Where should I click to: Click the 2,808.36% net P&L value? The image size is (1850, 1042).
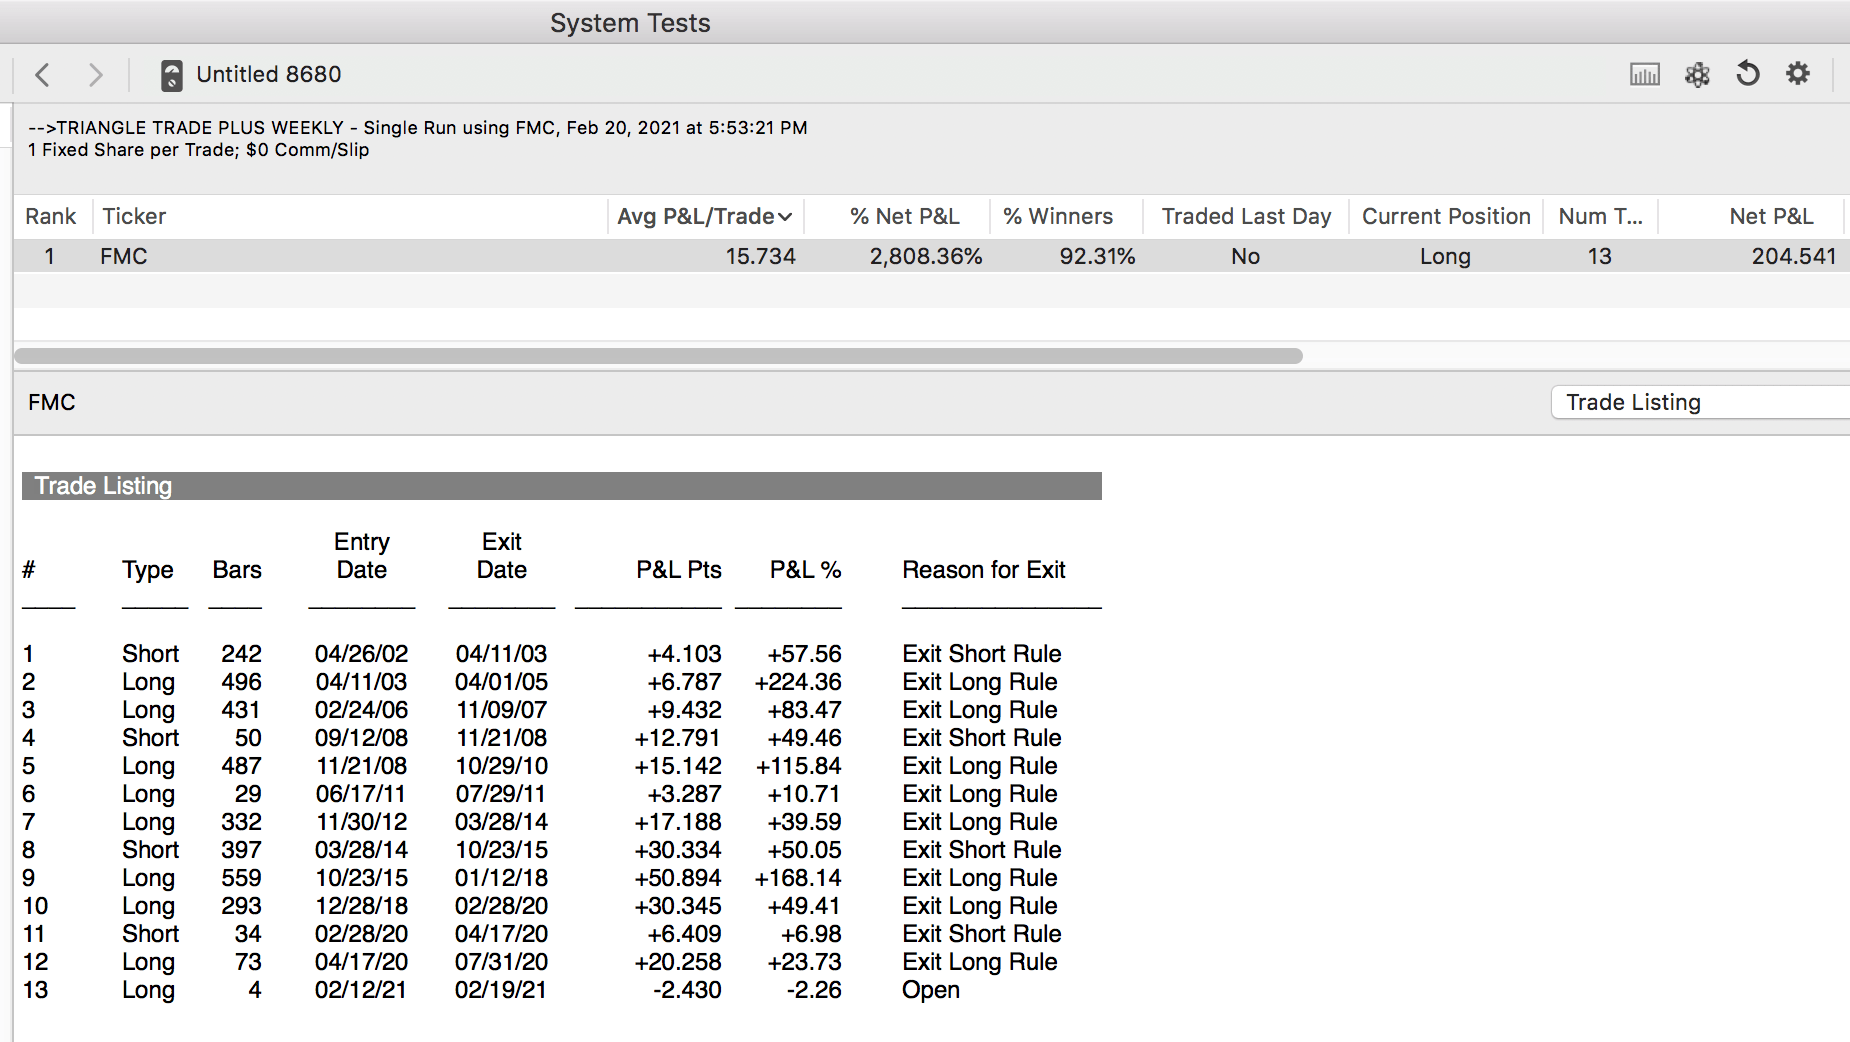coord(926,256)
